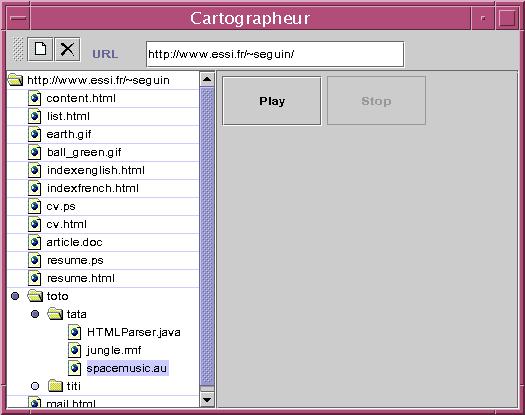Viewport: 525px width, 415px height.
Task: Click the Play button
Action: (272, 101)
